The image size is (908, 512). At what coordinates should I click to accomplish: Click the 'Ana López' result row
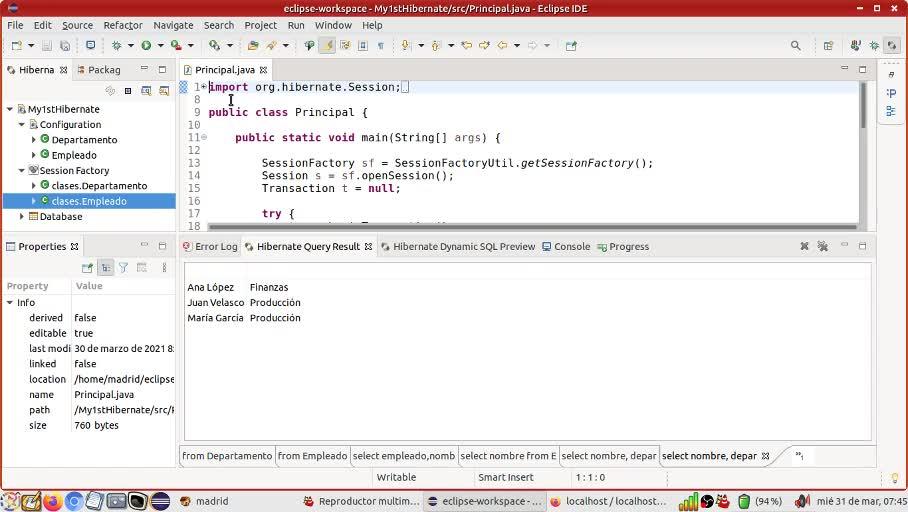point(210,287)
